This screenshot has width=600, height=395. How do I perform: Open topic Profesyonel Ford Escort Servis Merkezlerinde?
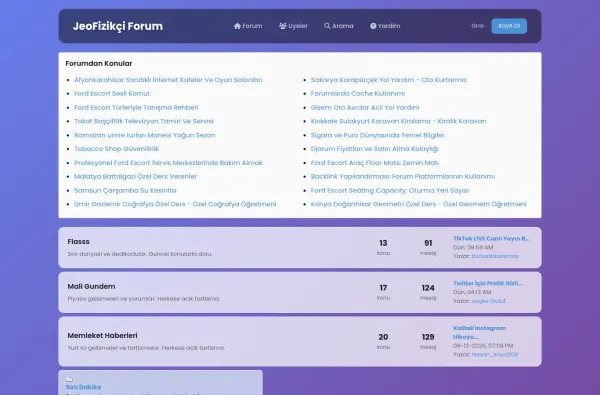pos(168,163)
